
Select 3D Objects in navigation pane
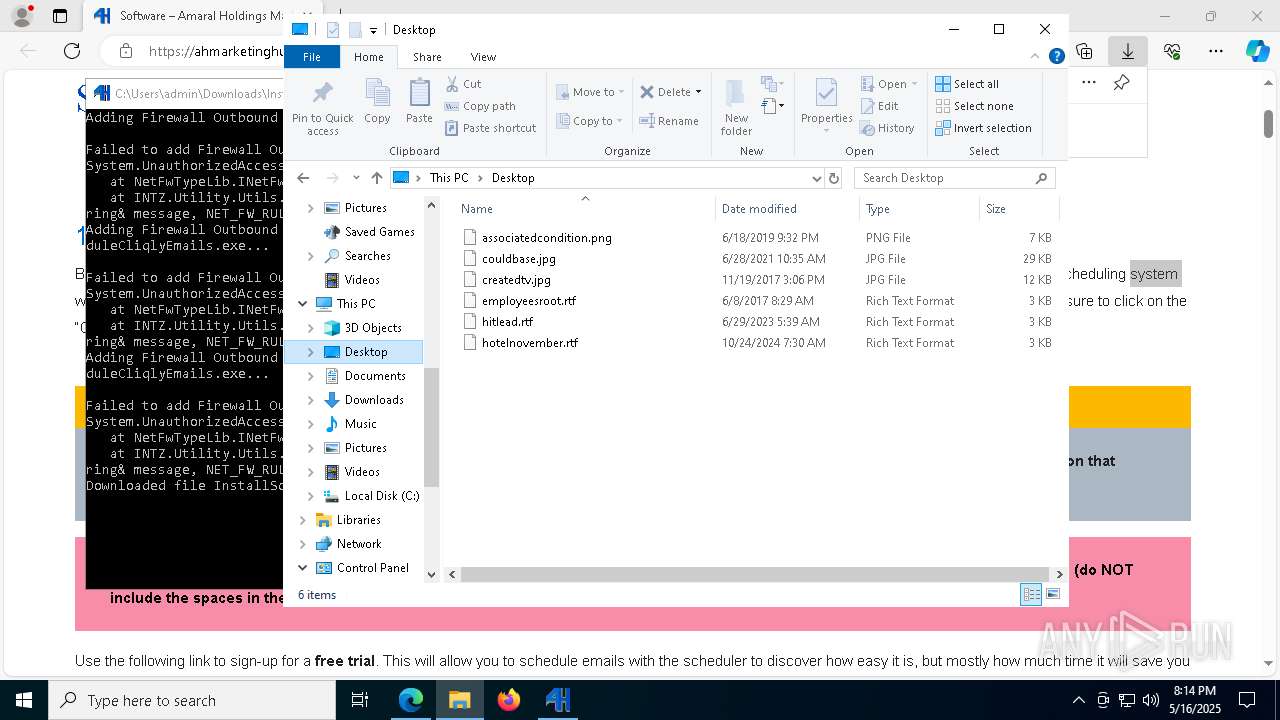click(373, 328)
